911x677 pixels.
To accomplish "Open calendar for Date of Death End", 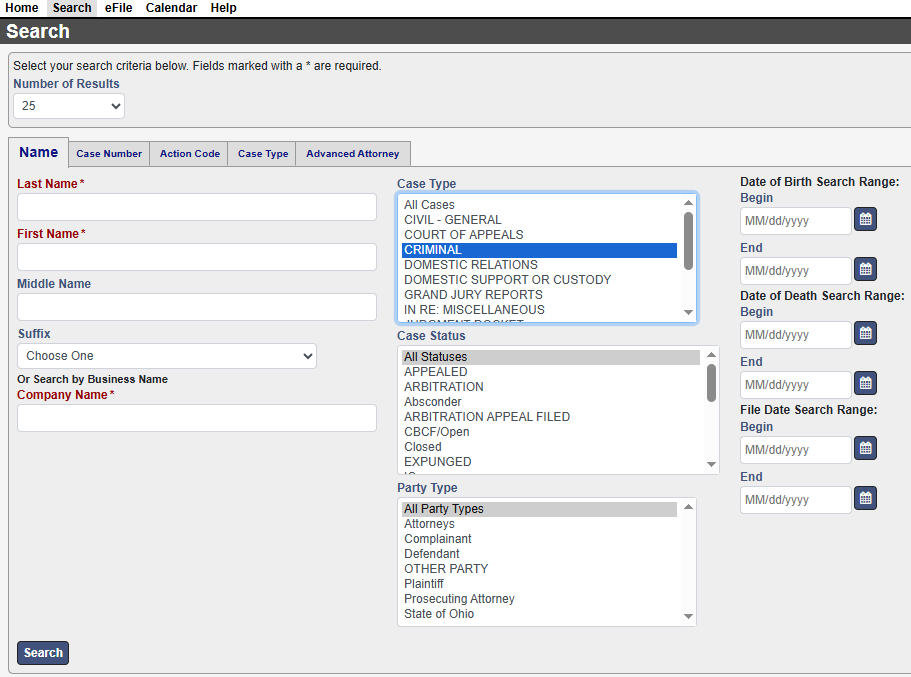I will (866, 383).
